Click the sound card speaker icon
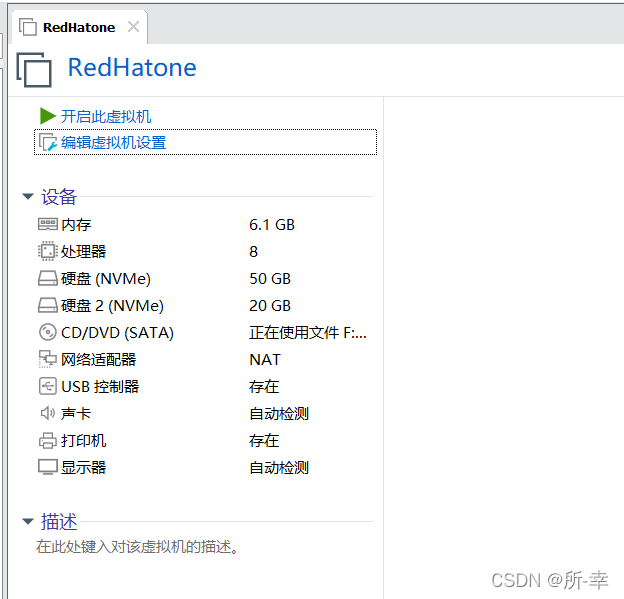Image resolution: width=624 pixels, height=599 pixels. click(48, 413)
